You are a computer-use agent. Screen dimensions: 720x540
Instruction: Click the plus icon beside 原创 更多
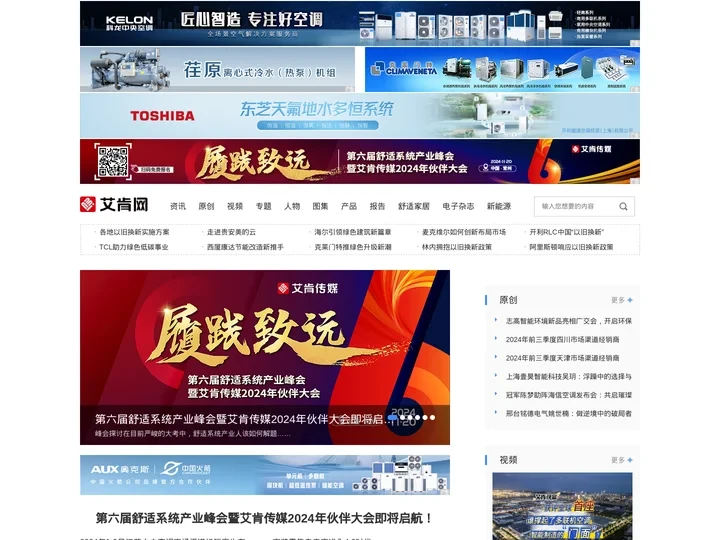click(x=630, y=300)
